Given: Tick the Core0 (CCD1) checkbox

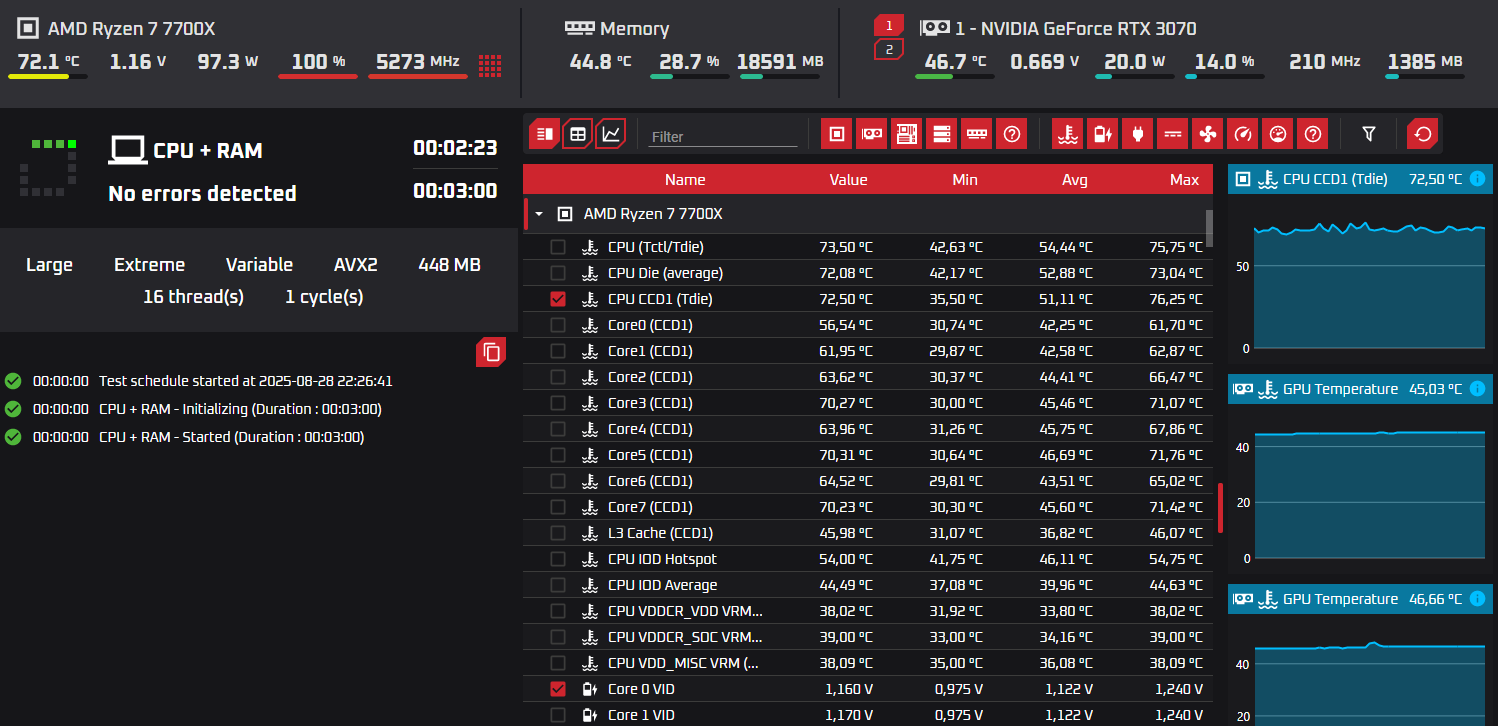Looking at the screenshot, I should [558, 325].
